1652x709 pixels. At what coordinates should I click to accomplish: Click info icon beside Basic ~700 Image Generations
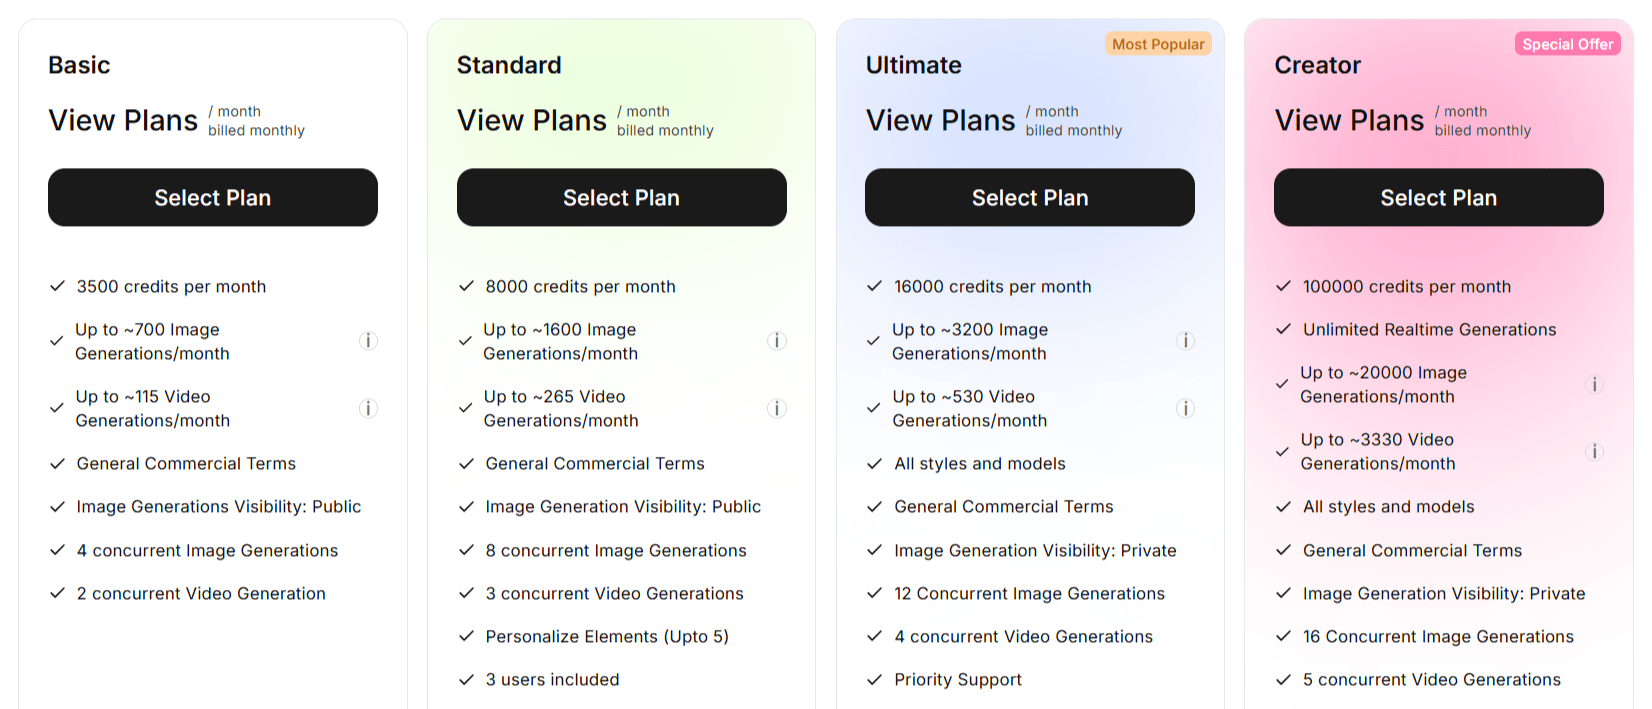pos(368,341)
